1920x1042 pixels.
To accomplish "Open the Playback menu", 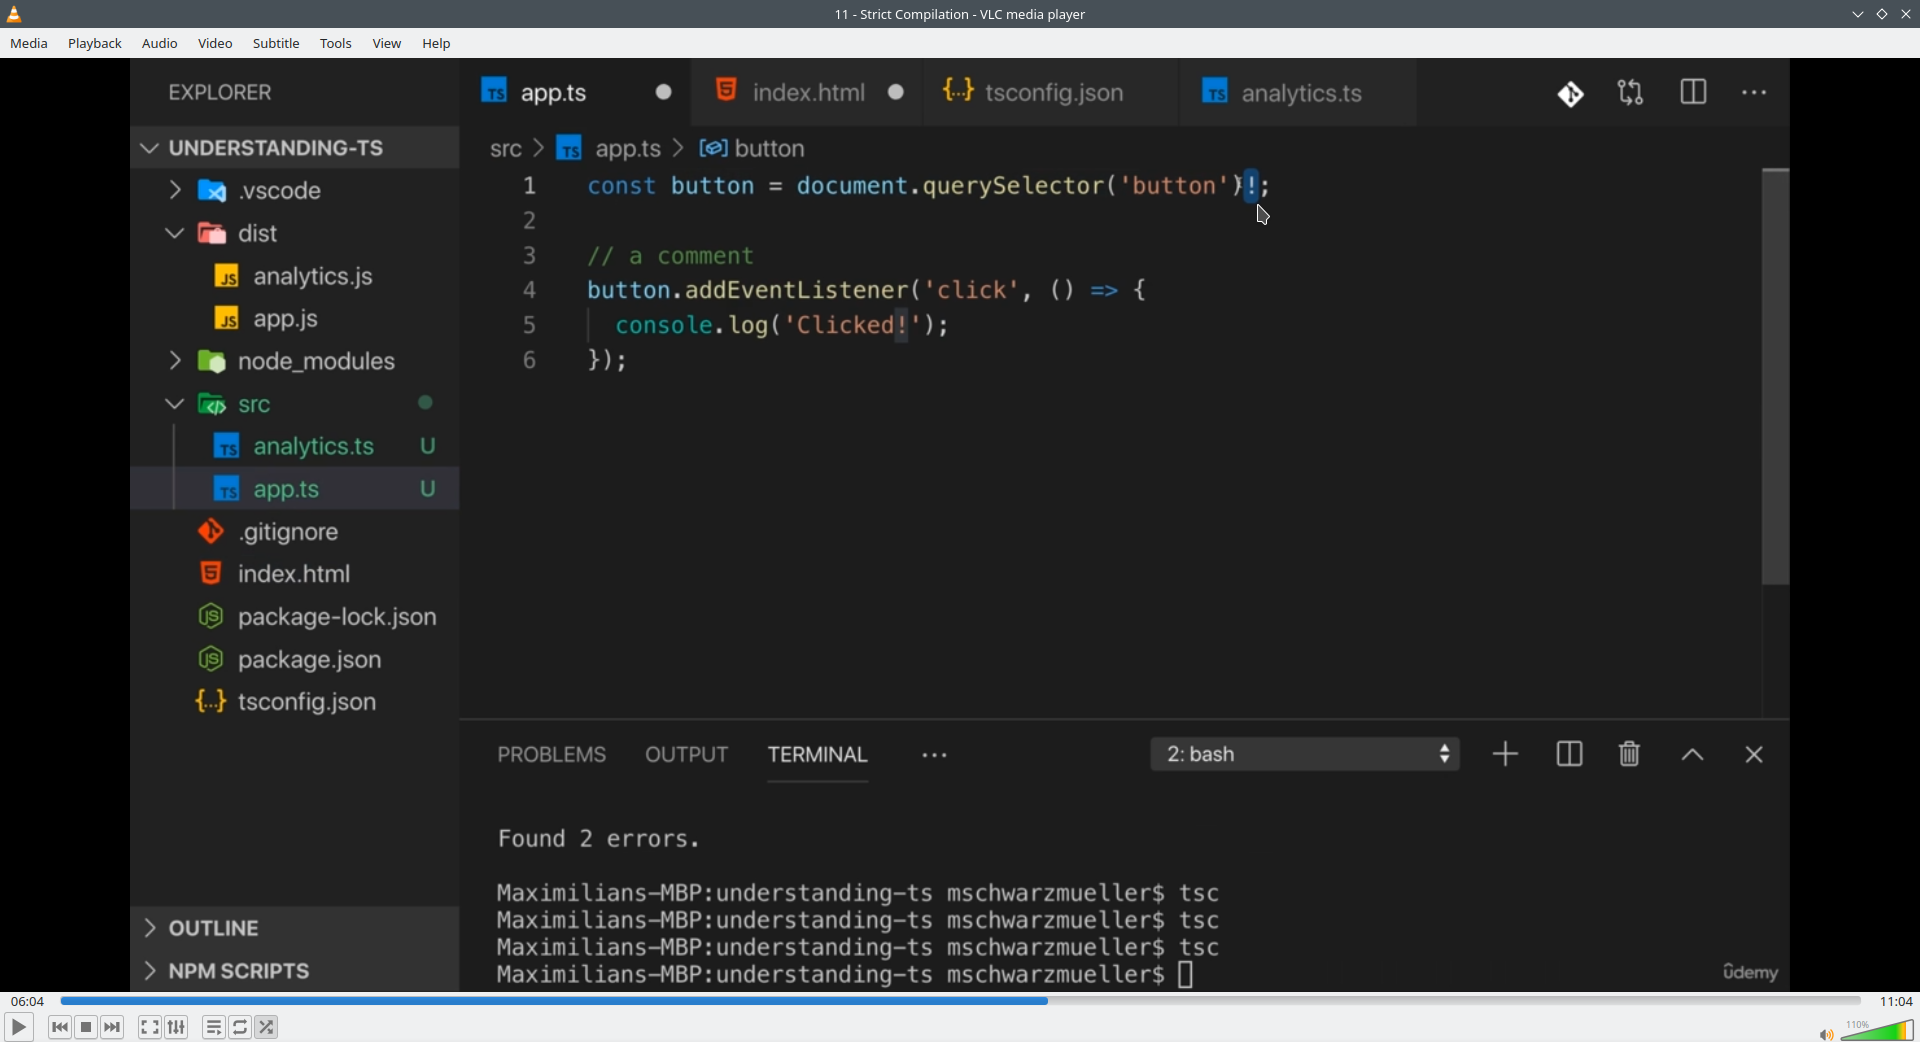I will pyautogui.click(x=95, y=44).
